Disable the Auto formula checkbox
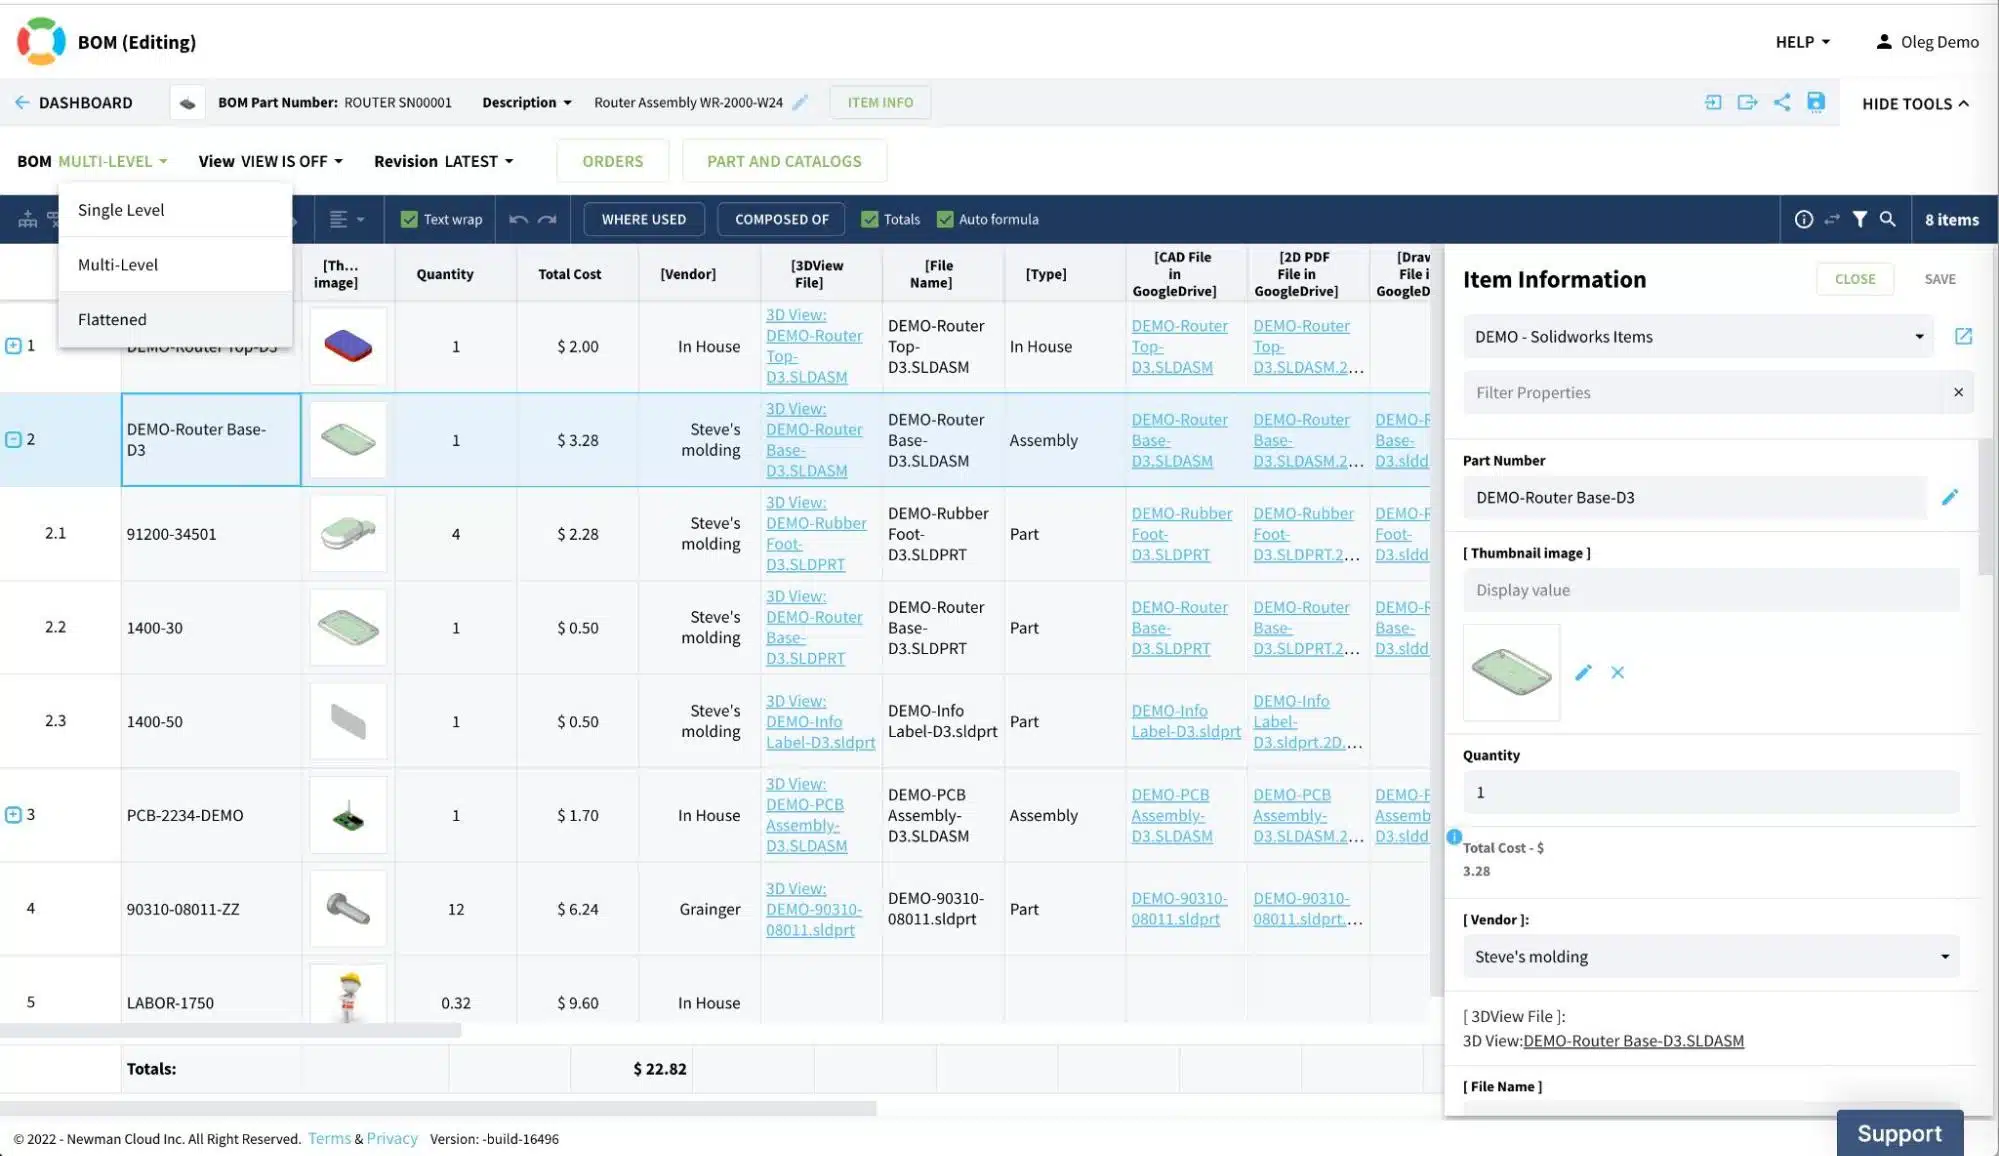The height and width of the screenshot is (1156, 1999). [945, 219]
